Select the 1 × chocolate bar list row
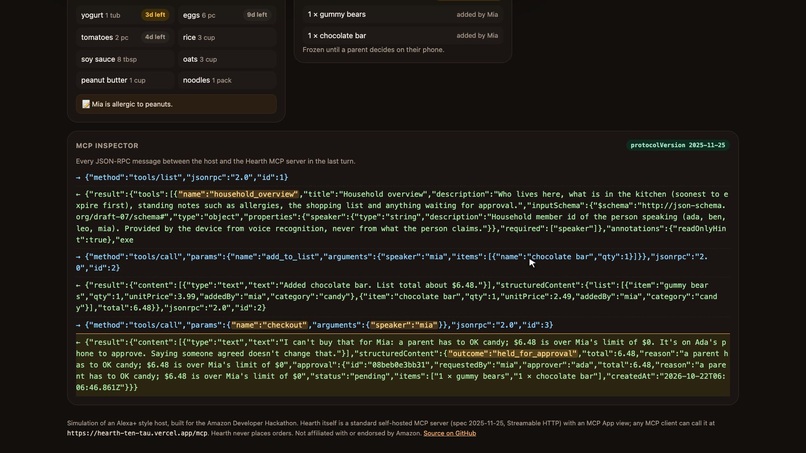 [x=402, y=35]
